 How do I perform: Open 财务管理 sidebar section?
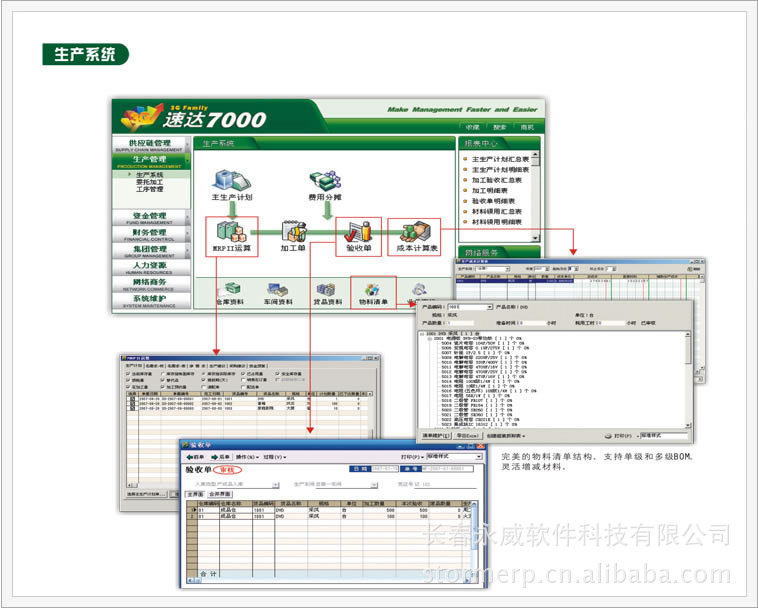tap(150, 234)
